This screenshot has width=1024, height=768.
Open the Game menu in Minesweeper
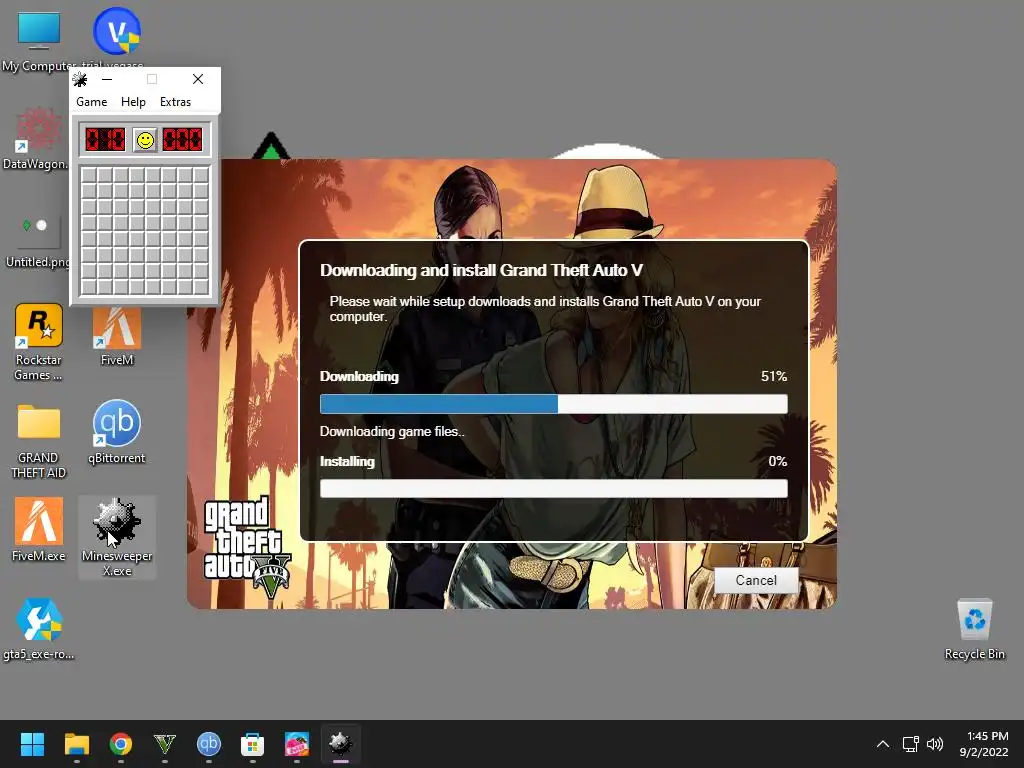[91, 102]
